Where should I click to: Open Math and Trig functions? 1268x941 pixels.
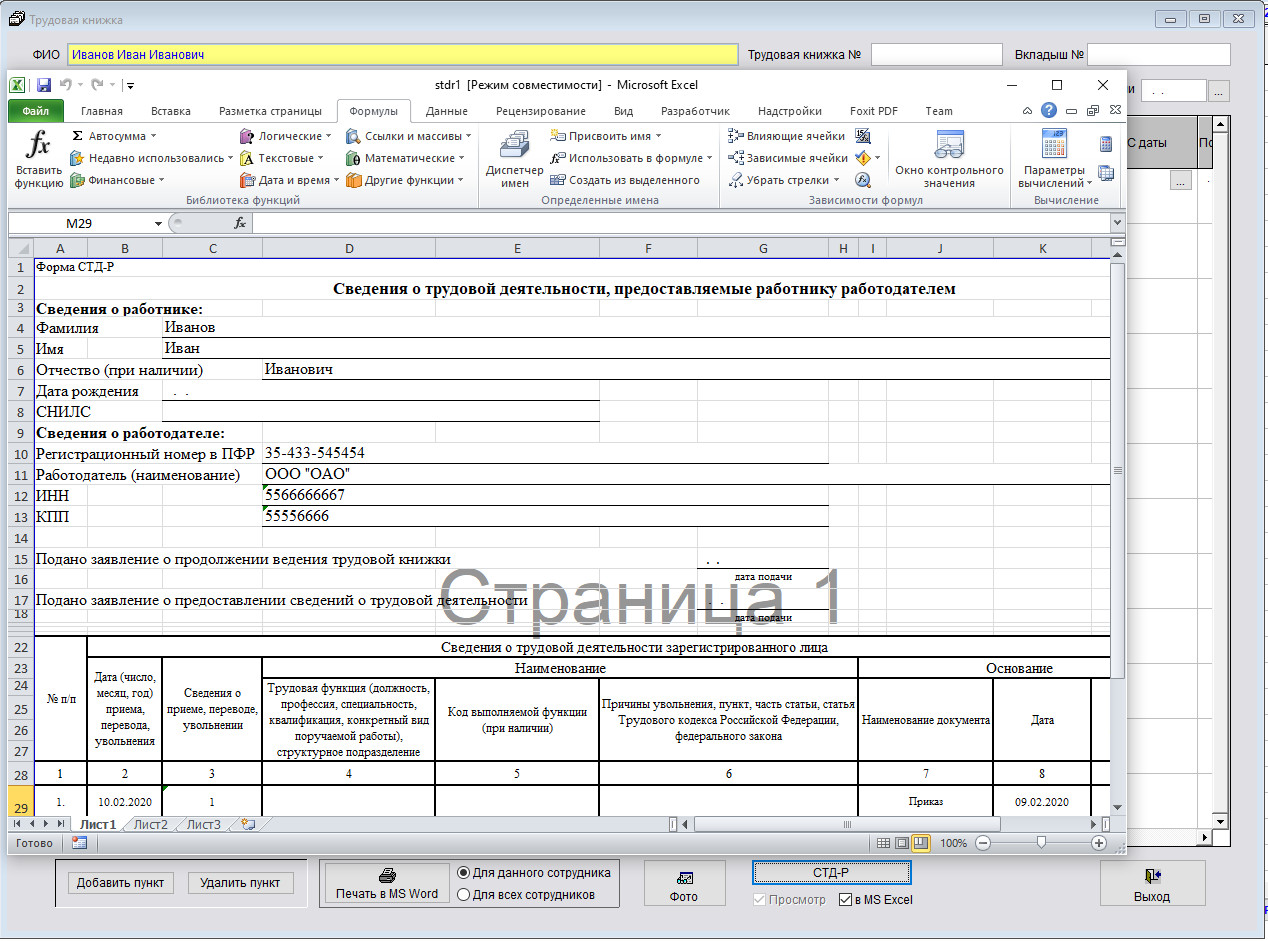(405, 158)
